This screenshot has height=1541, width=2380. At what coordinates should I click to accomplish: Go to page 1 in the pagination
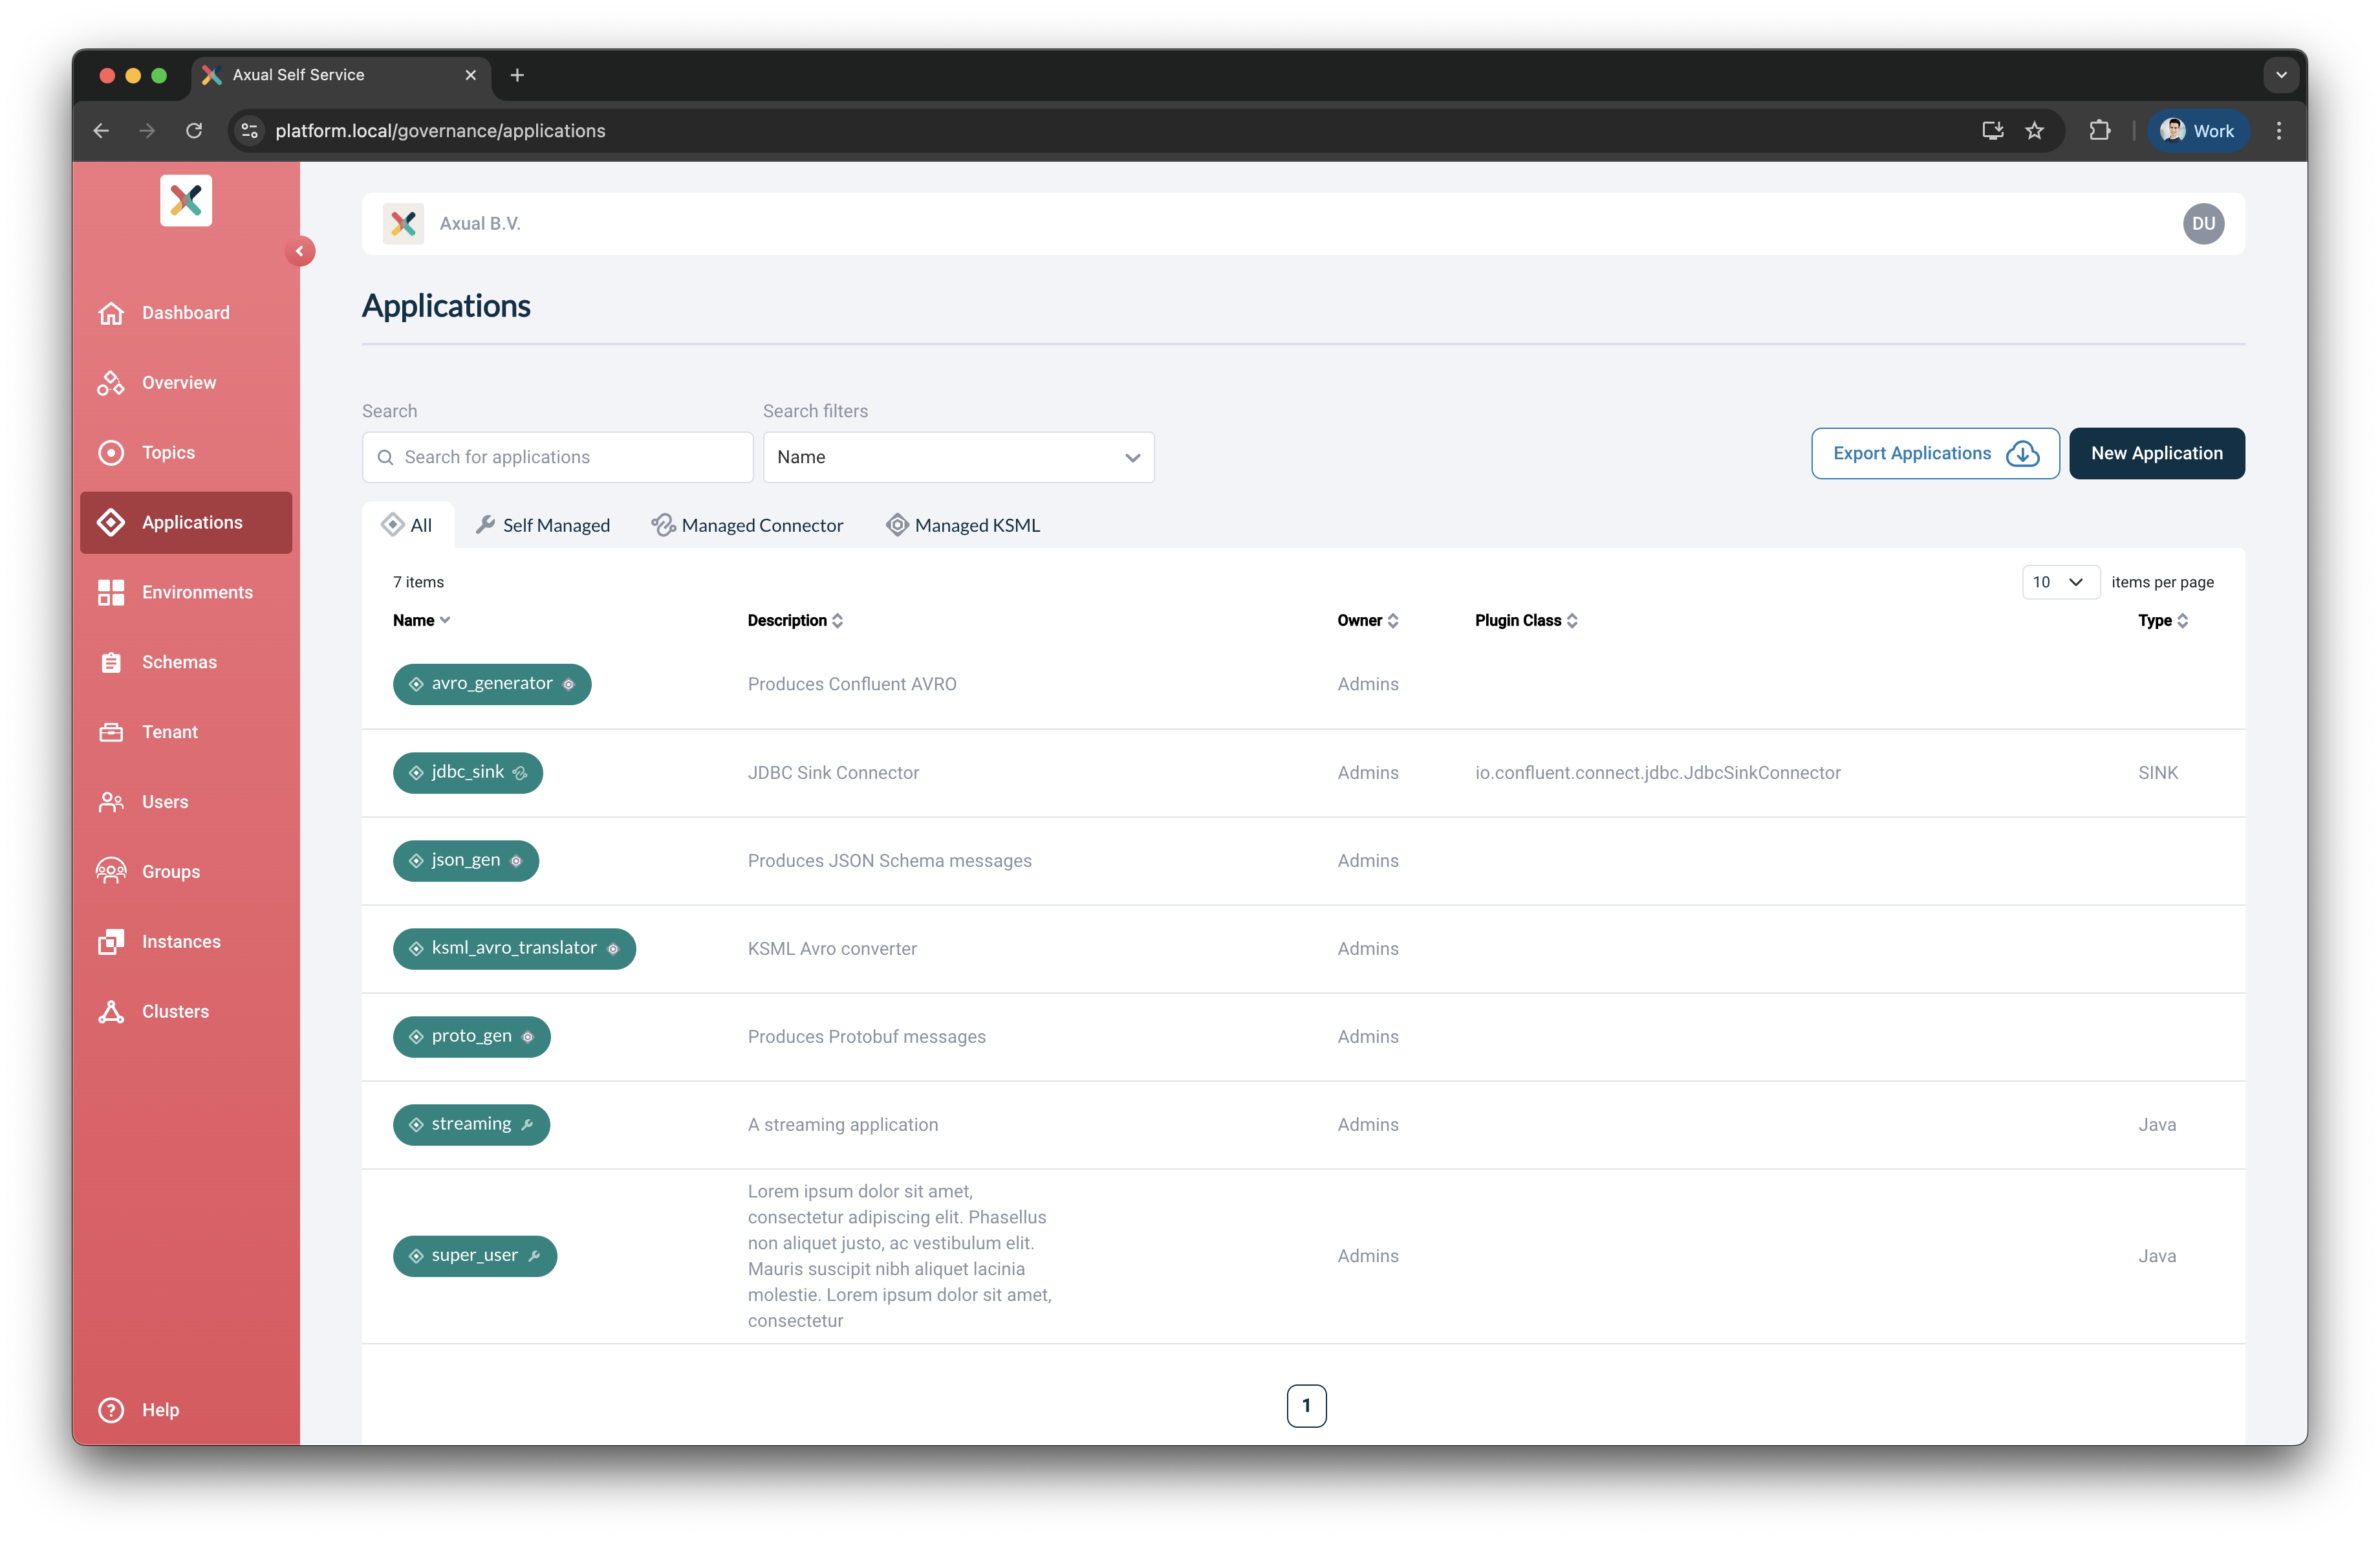click(x=1306, y=1405)
